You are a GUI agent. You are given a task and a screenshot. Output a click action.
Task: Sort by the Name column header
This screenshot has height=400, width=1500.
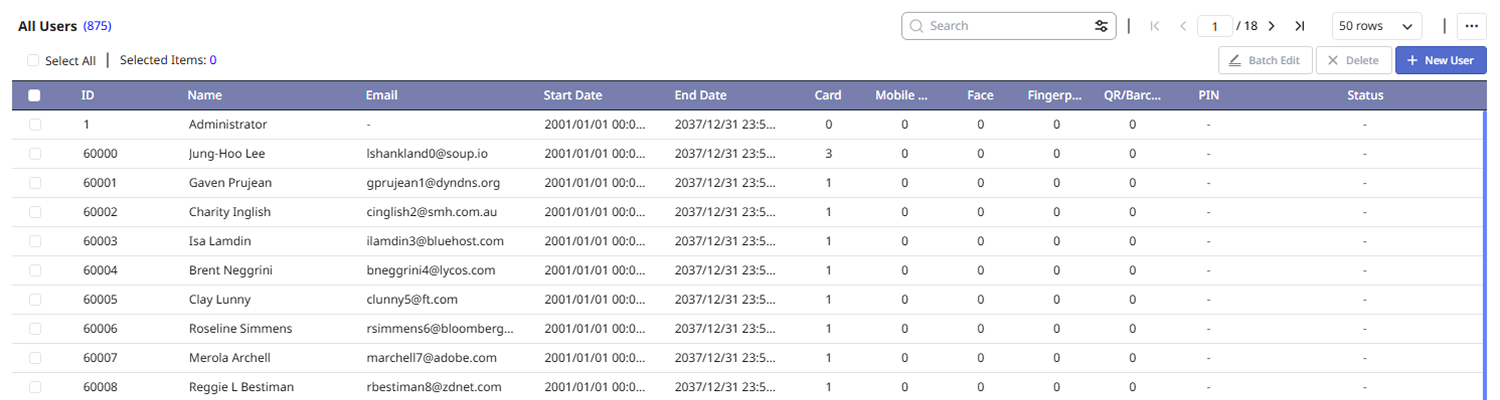(x=204, y=96)
